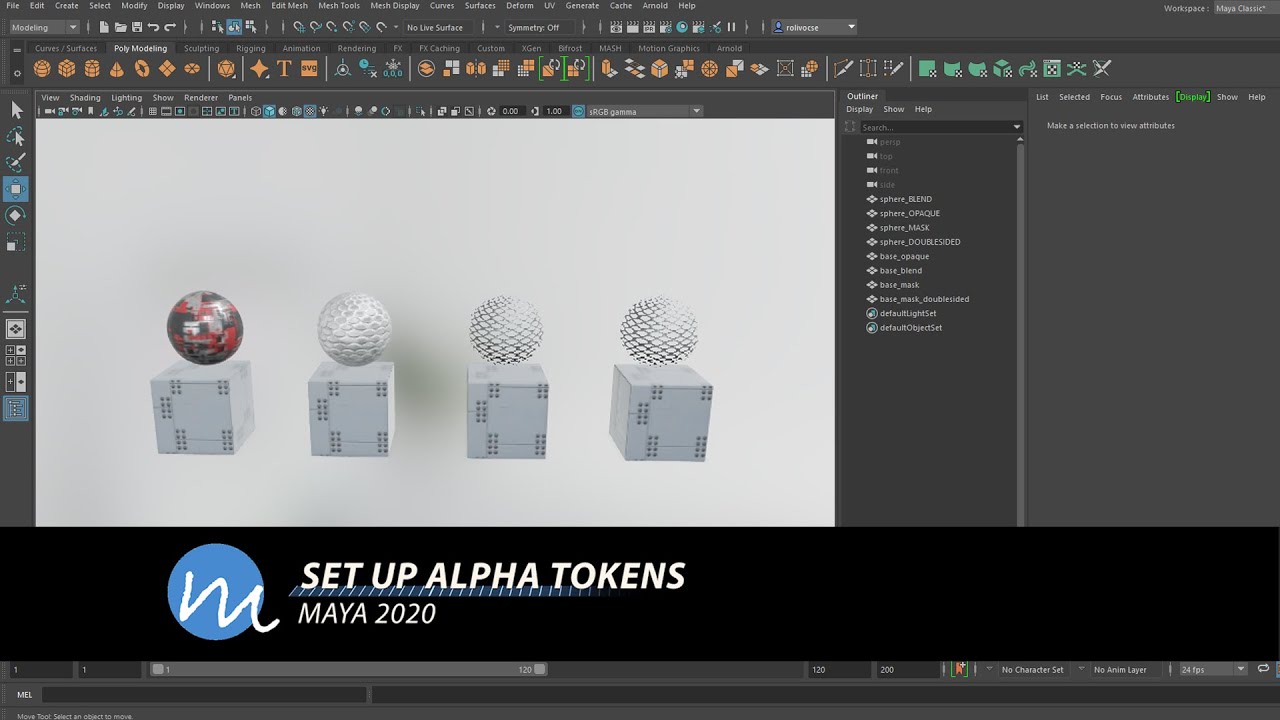This screenshot has height=720, width=1280.
Task: Toggle textured display in the viewport
Action: click(310, 111)
